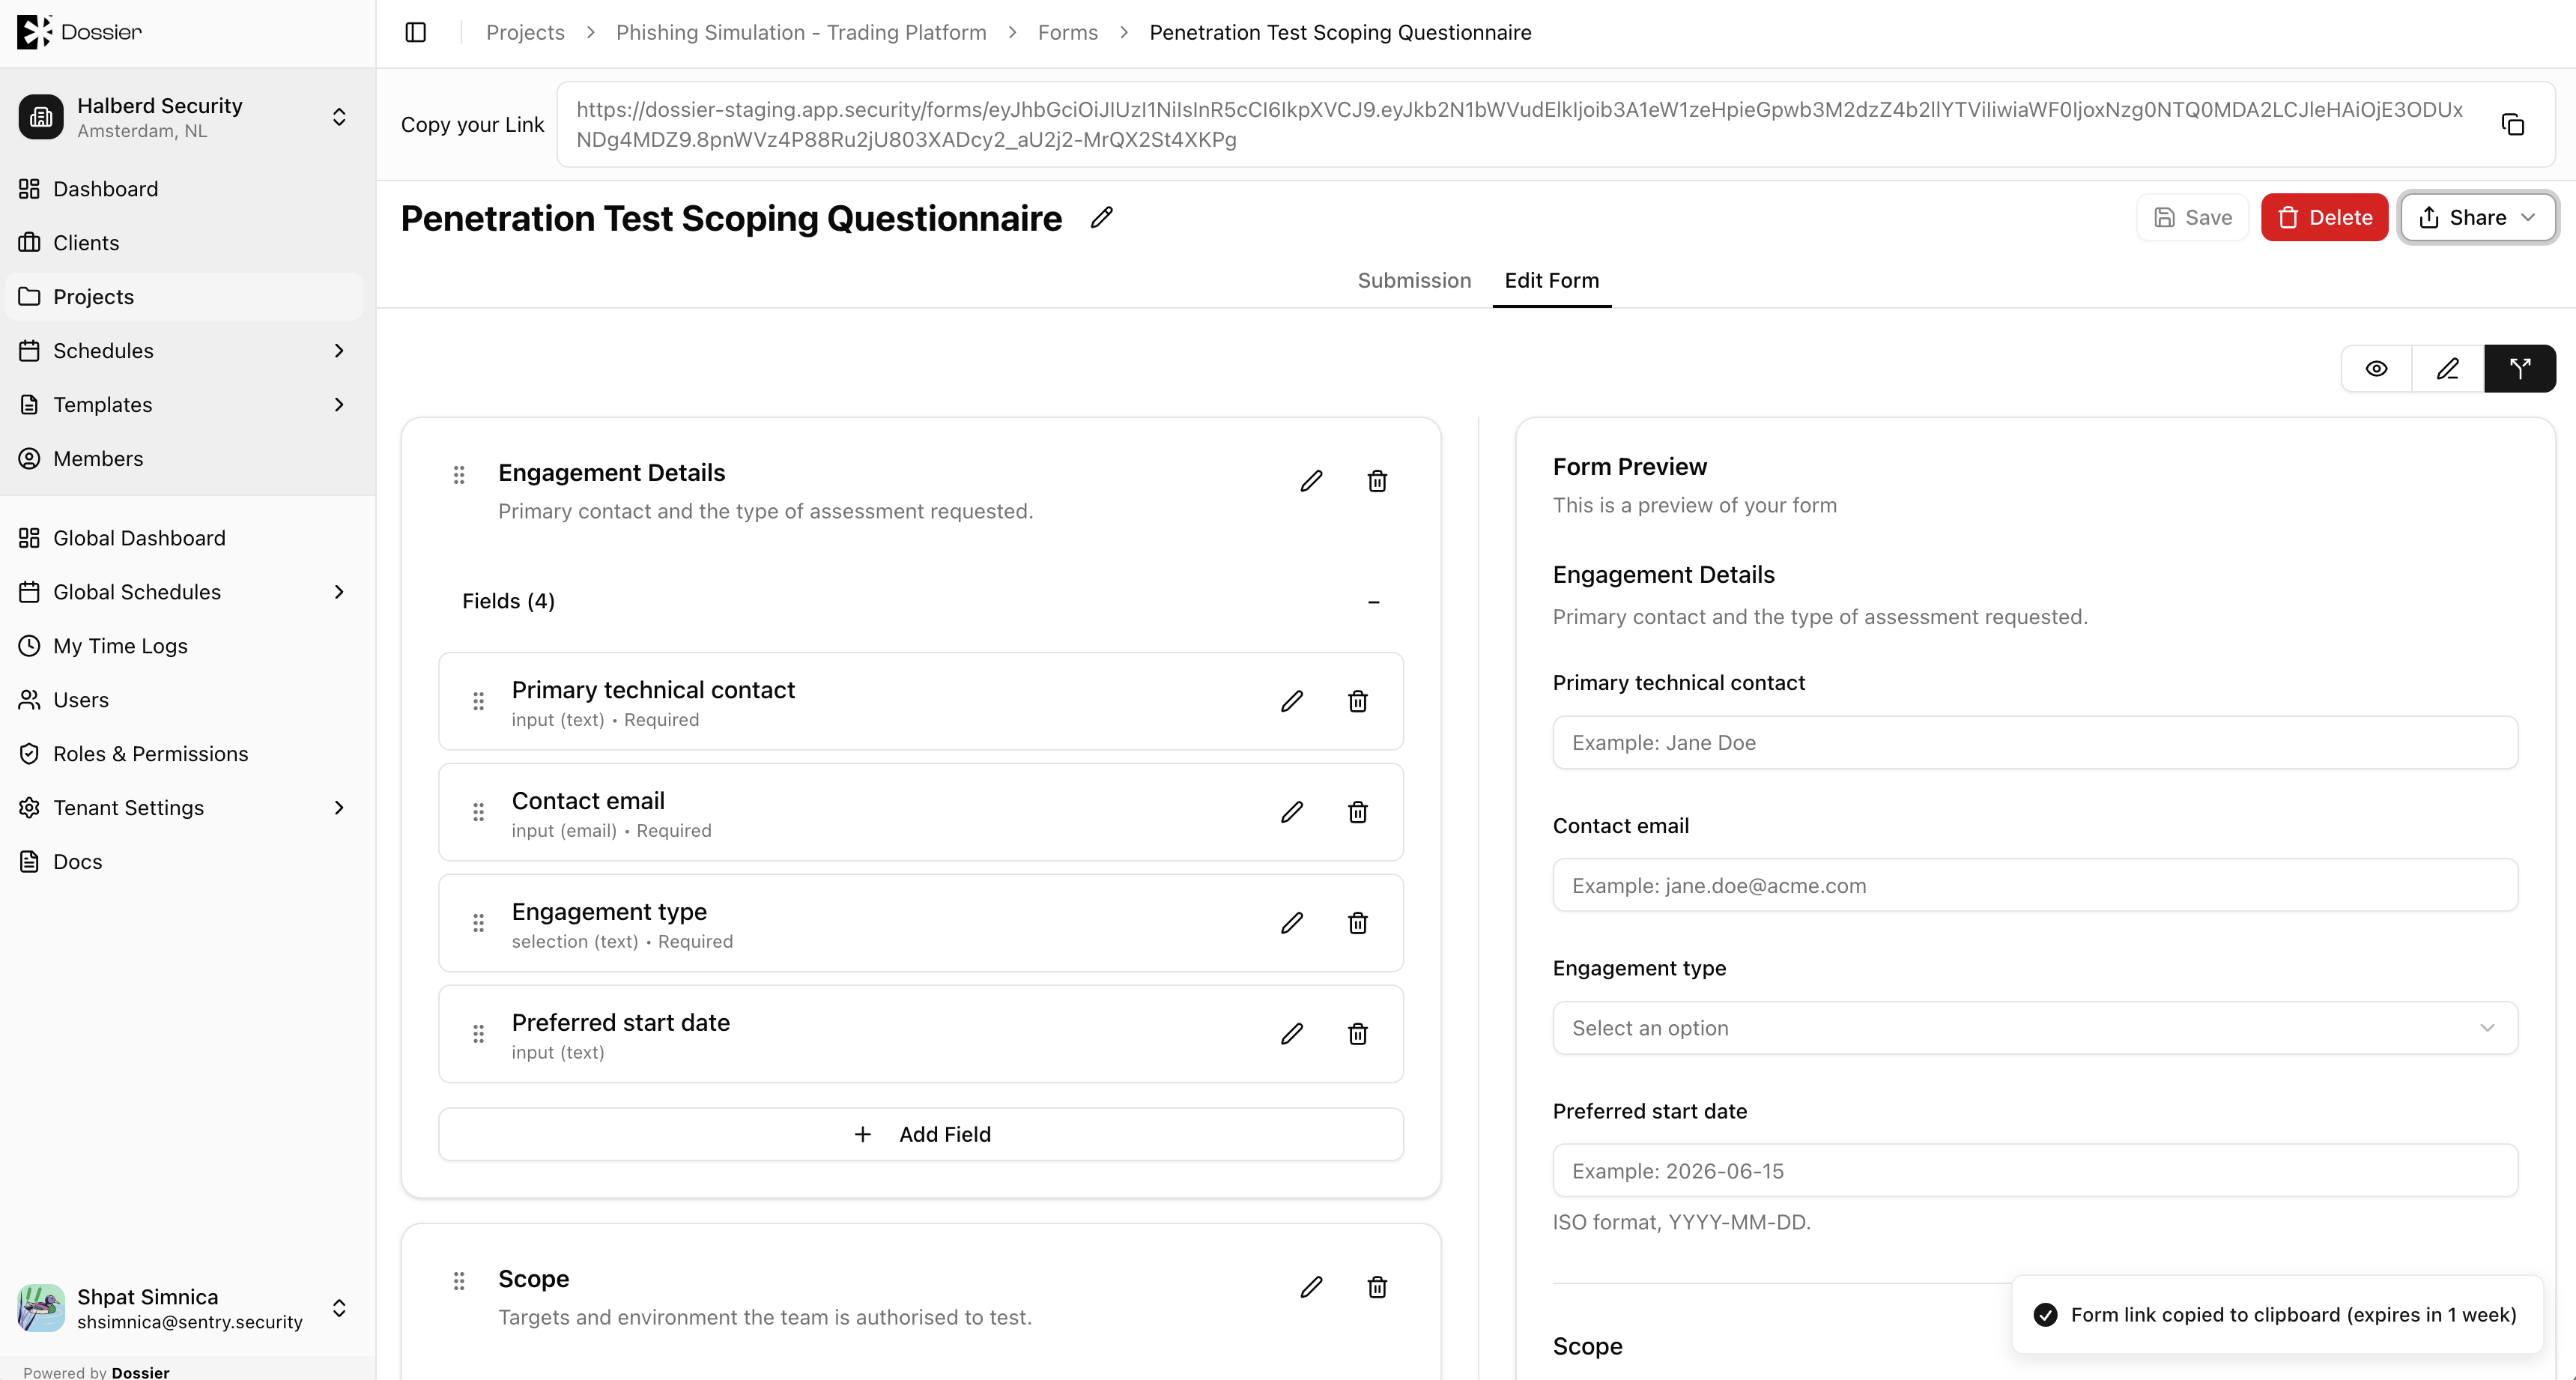2576x1380 pixels.
Task: Open the Engagement type Select an option dropdown
Action: click(x=2035, y=1028)
